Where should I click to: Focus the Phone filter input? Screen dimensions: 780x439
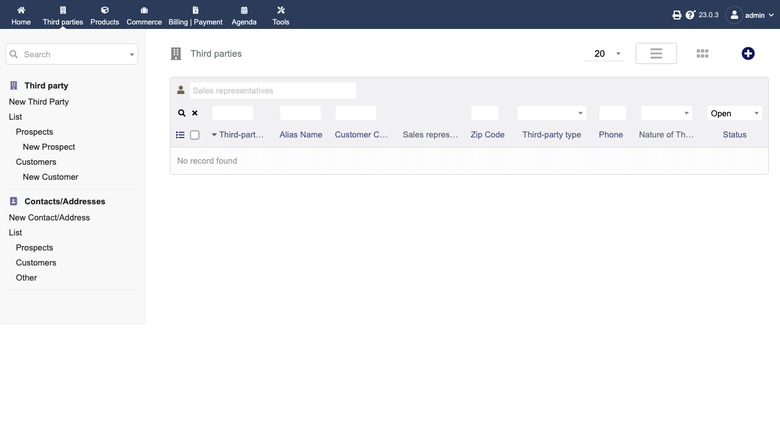613,113
